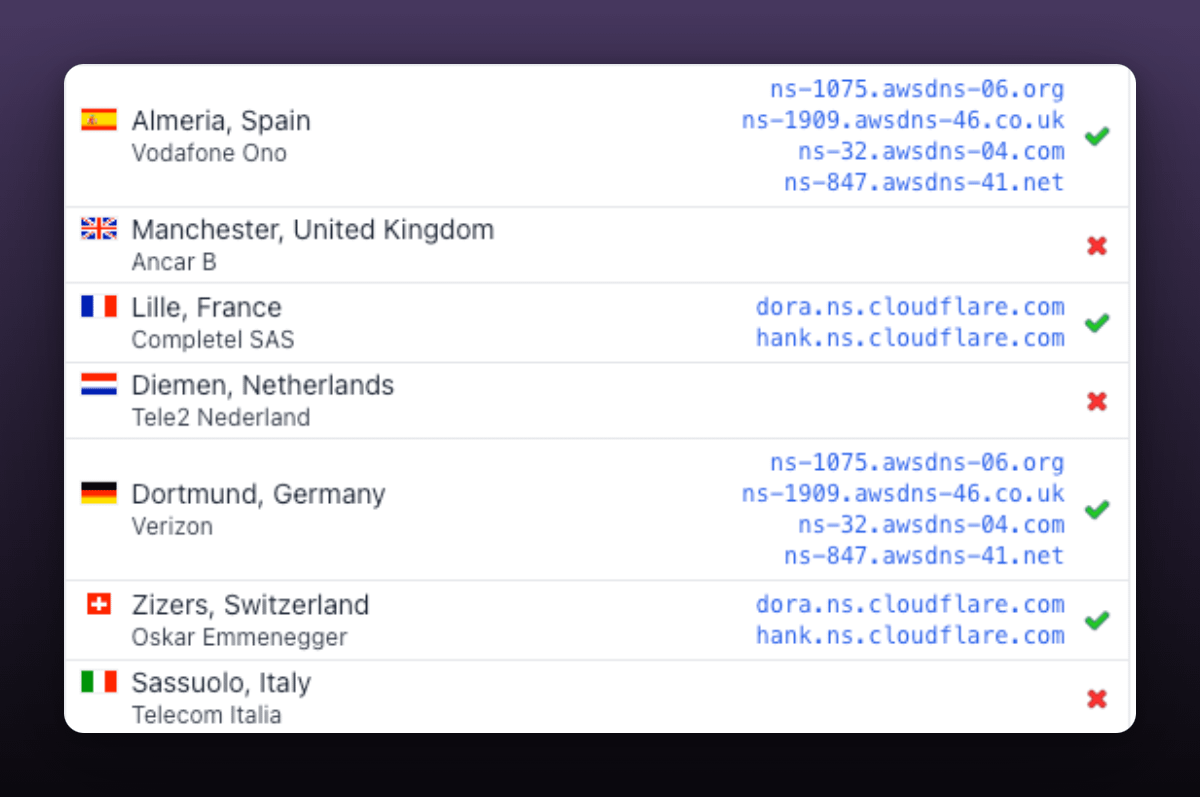Image resolution: width=1200 pixels, height=797 pixels.
Task: Click the United Kingdom flag icon
Action: coord(99,229)
